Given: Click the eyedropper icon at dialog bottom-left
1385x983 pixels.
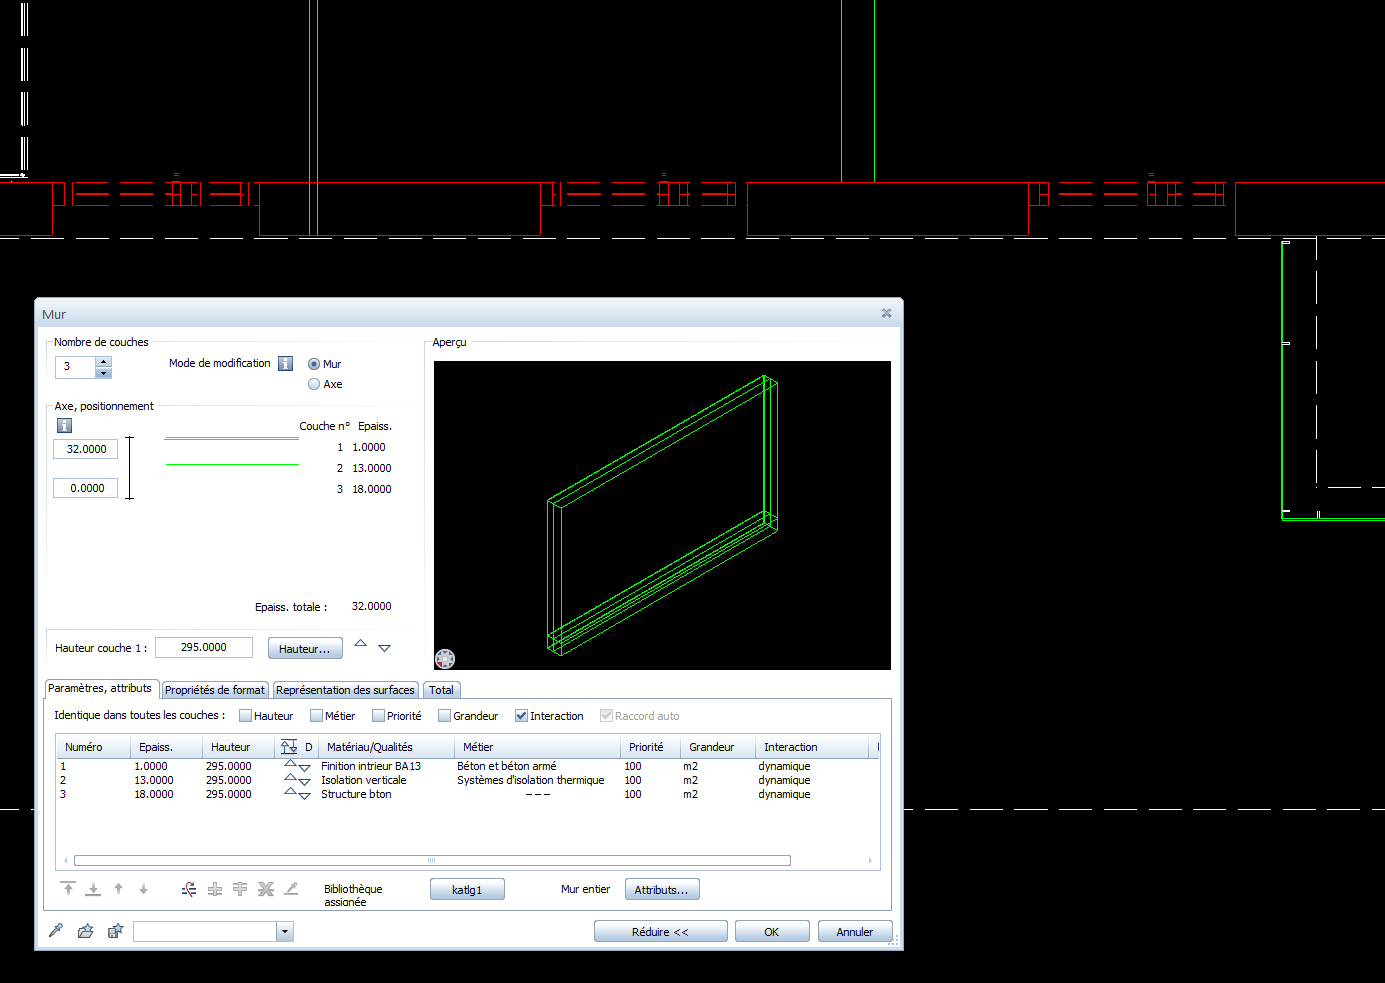Looking at the screenshot, I should point(56,931).
